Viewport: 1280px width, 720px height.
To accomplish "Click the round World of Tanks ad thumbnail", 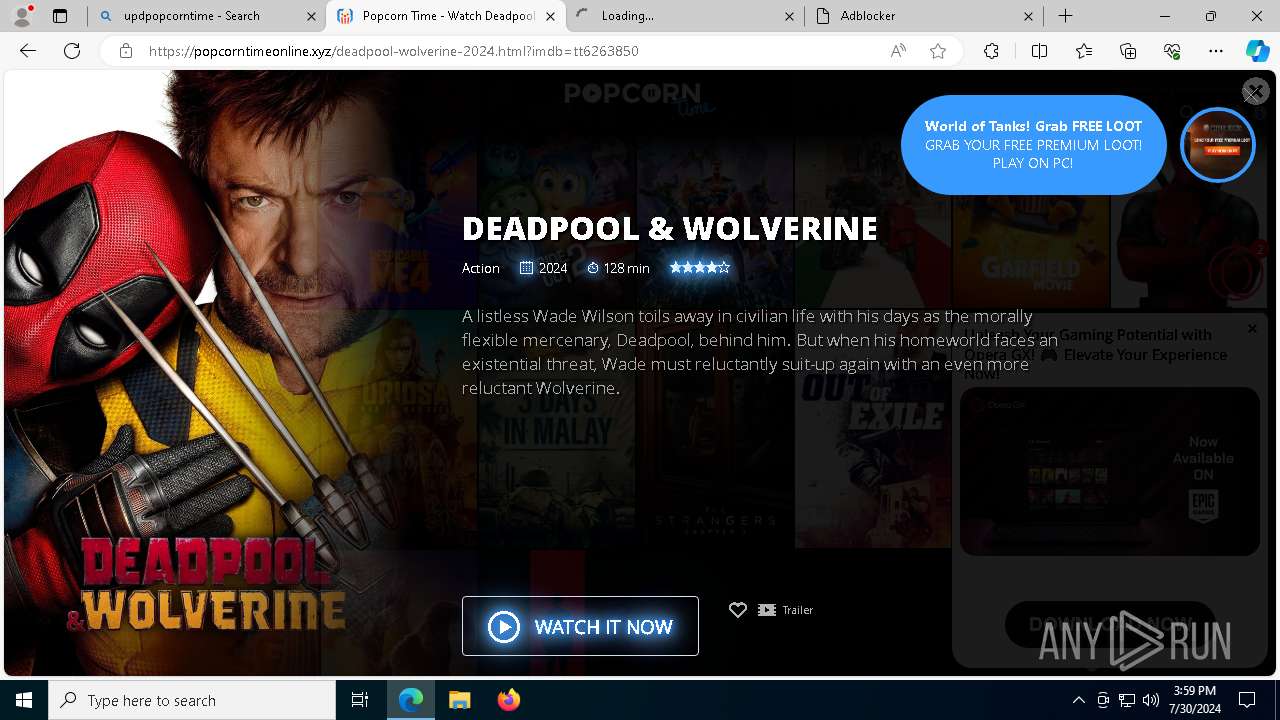I will (x=1217, y=145).
